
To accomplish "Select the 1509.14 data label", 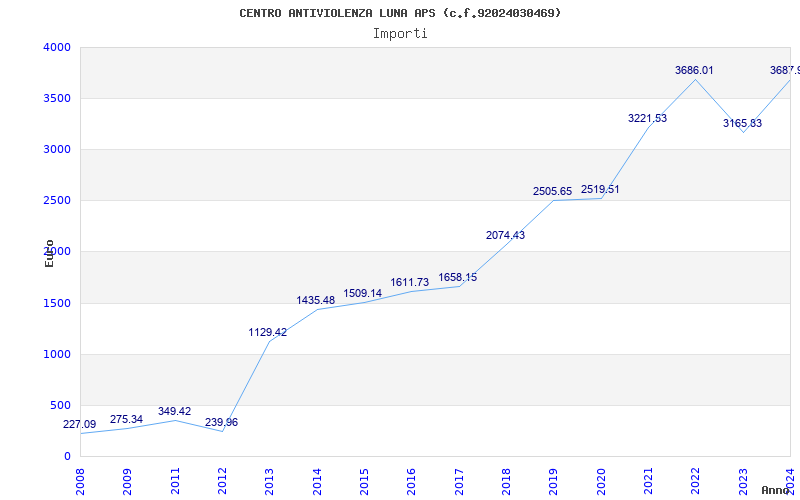I will pyautogui.click(x=363, y=293).
